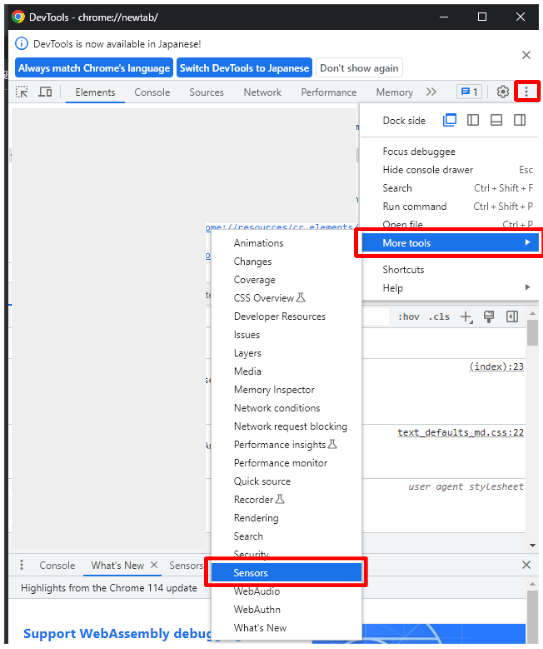Select Recorder in More tools
Image resolution: width=543 pixels, height=649 pixels.
pyautogui.click(x=286, y=499)
